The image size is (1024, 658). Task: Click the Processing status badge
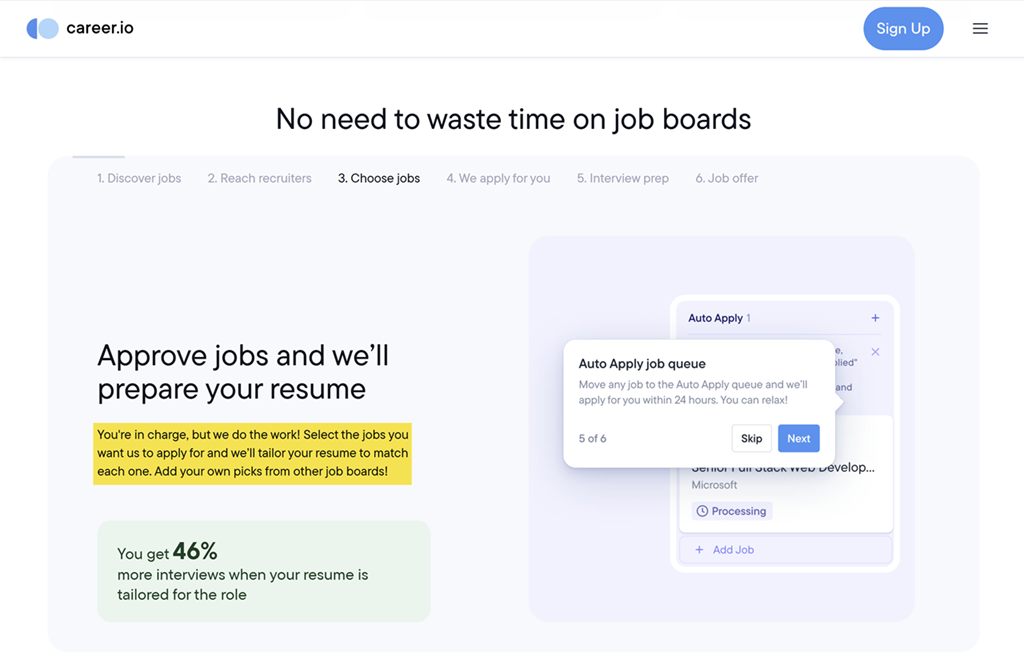tap(732, 511)
